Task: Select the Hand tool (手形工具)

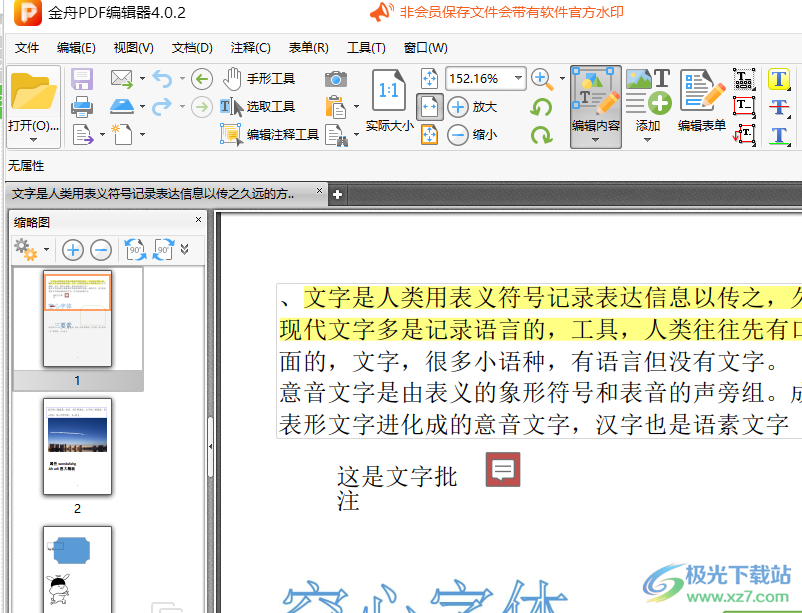Action: click(259, 79)
